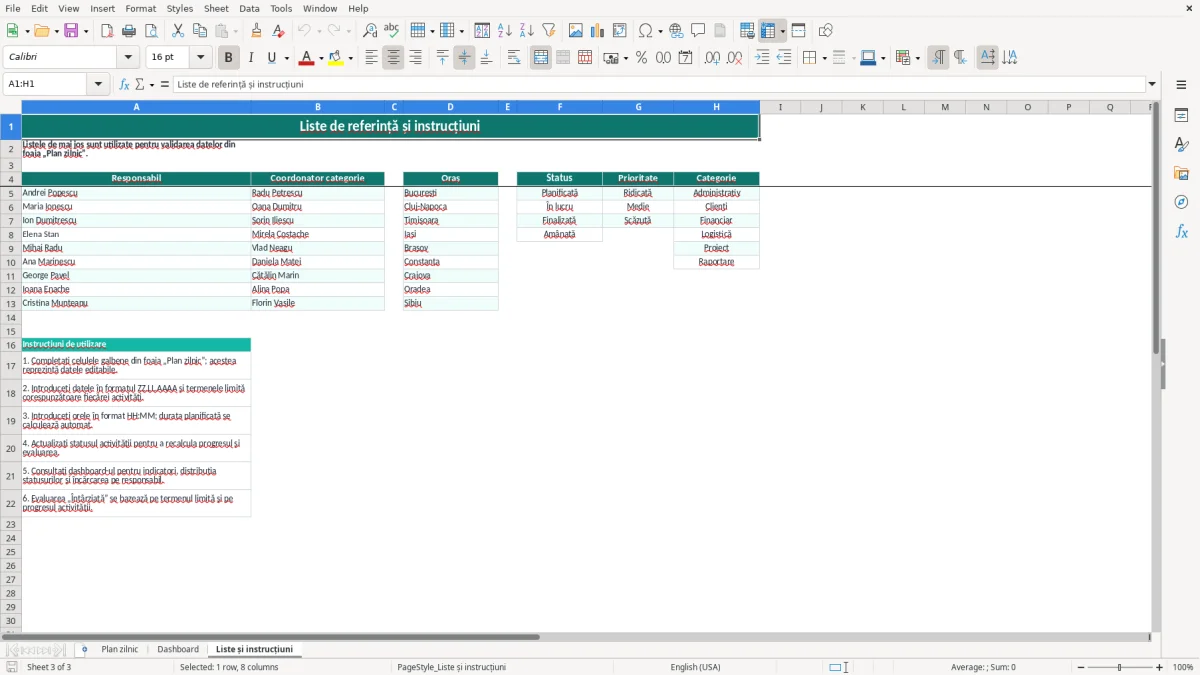The image size is (1200, 675).
Task: Toggle Left-To-Right text direction
Action: [938, 58]
